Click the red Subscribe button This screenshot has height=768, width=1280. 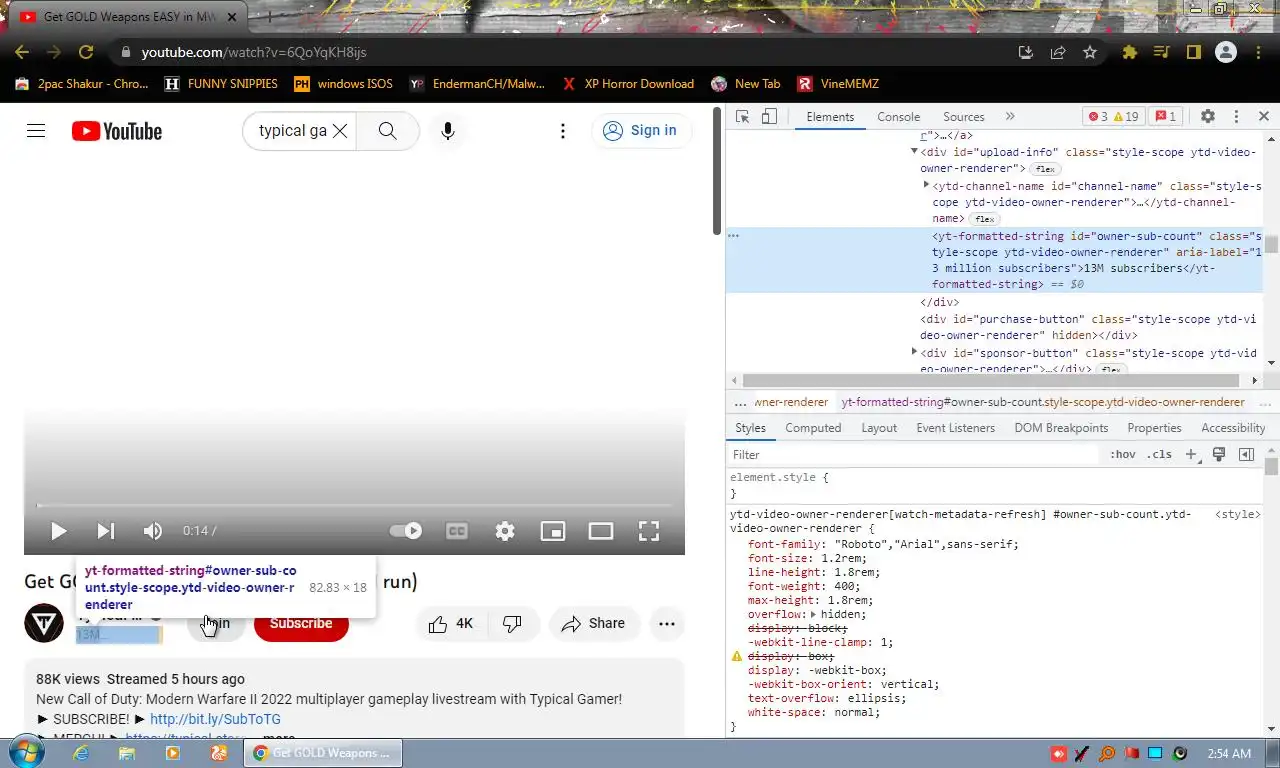[301, 623]
